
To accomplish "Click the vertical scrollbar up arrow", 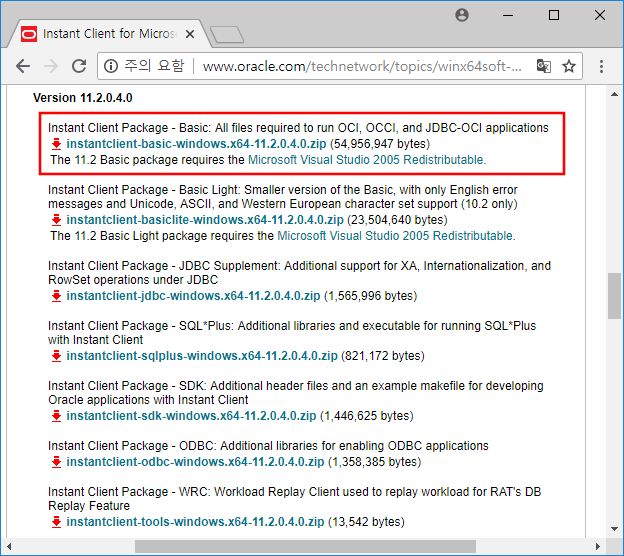I will 614,94.
